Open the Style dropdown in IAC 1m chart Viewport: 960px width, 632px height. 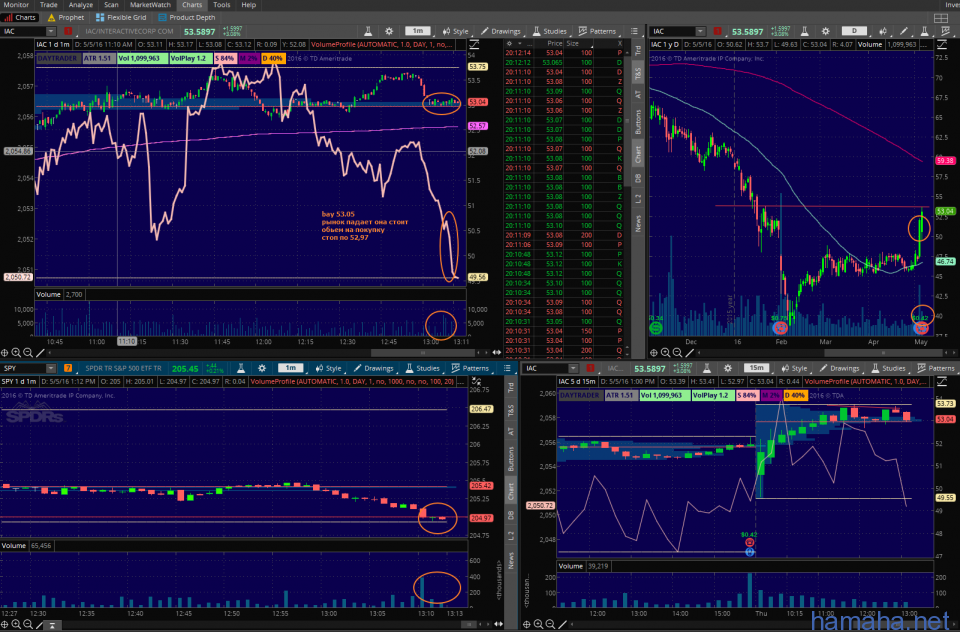click(x=456, y=31)
